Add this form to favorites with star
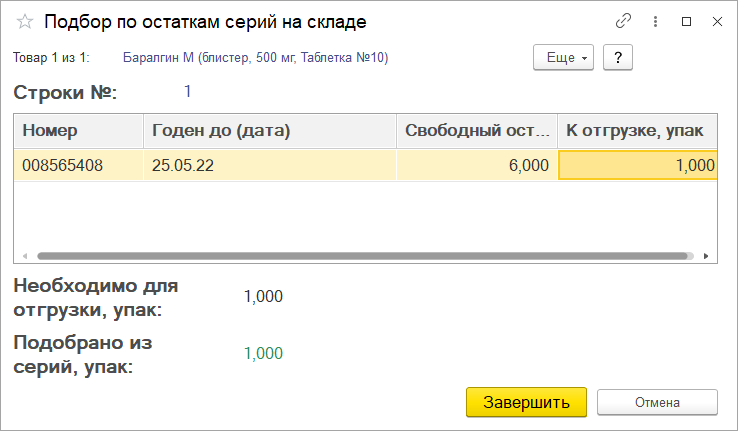Image resolution: width=738 pixels, height=431 pixels. pyautogui.click(x=24, y=22)
